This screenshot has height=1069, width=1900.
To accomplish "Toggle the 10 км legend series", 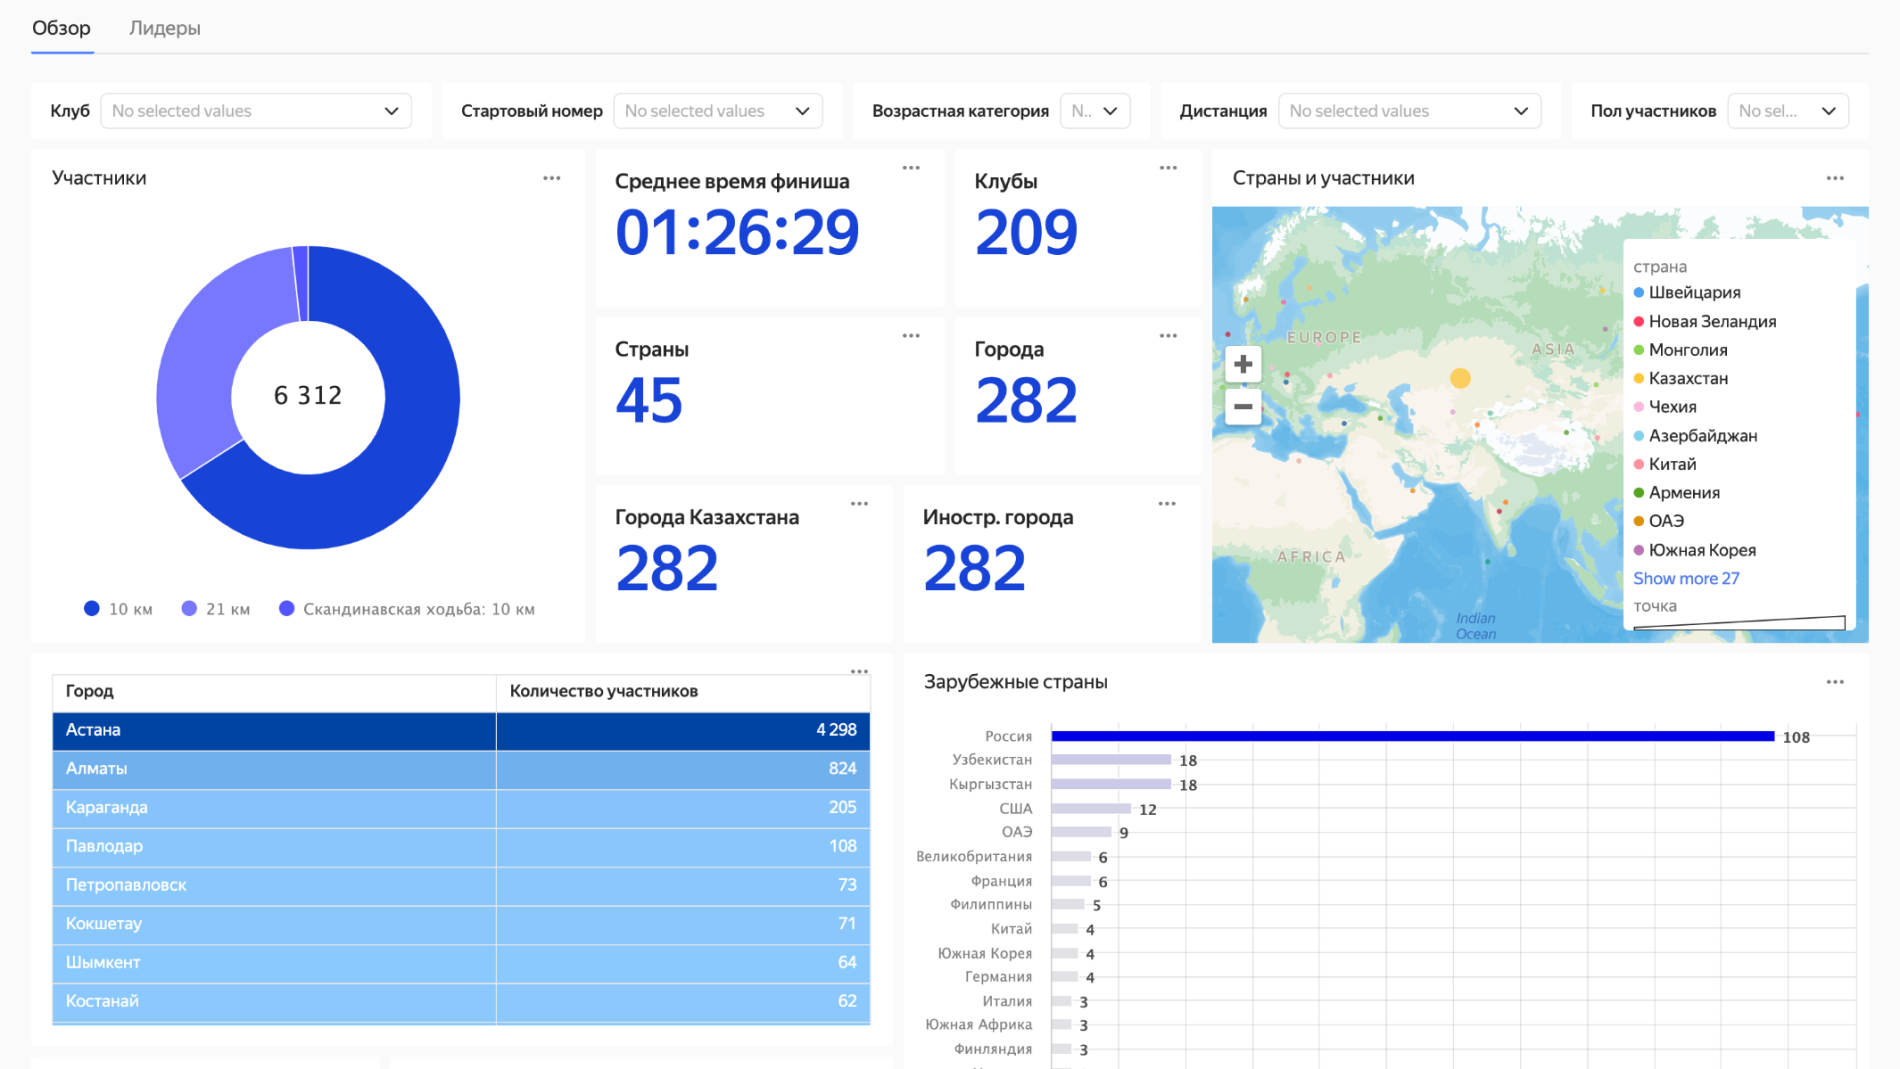I will click(119, 609).
